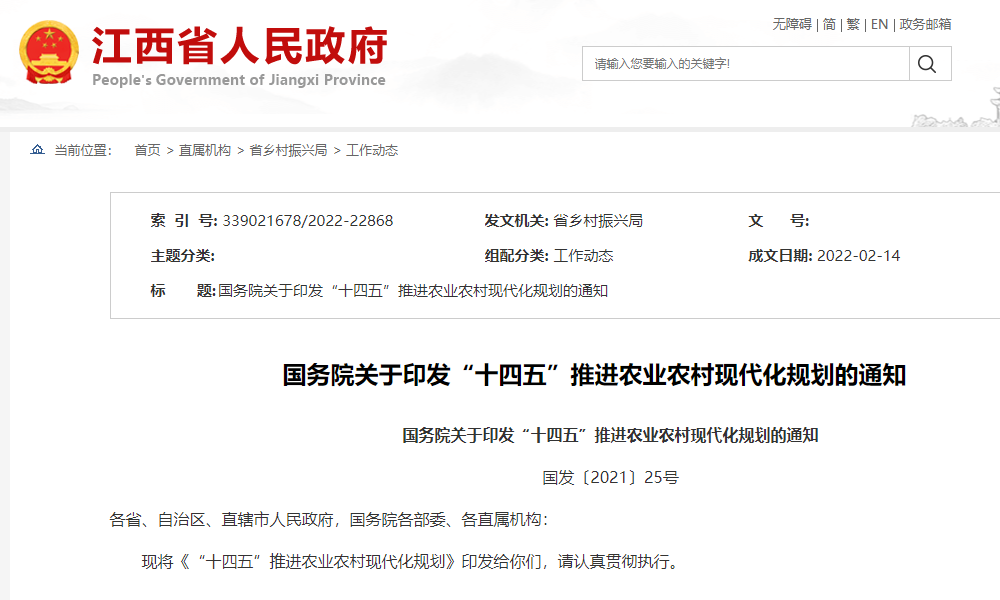Viewport: 1000px width, 600px height.
Task: Click the home icon beside 当前位置
Action: click(38, 150)
